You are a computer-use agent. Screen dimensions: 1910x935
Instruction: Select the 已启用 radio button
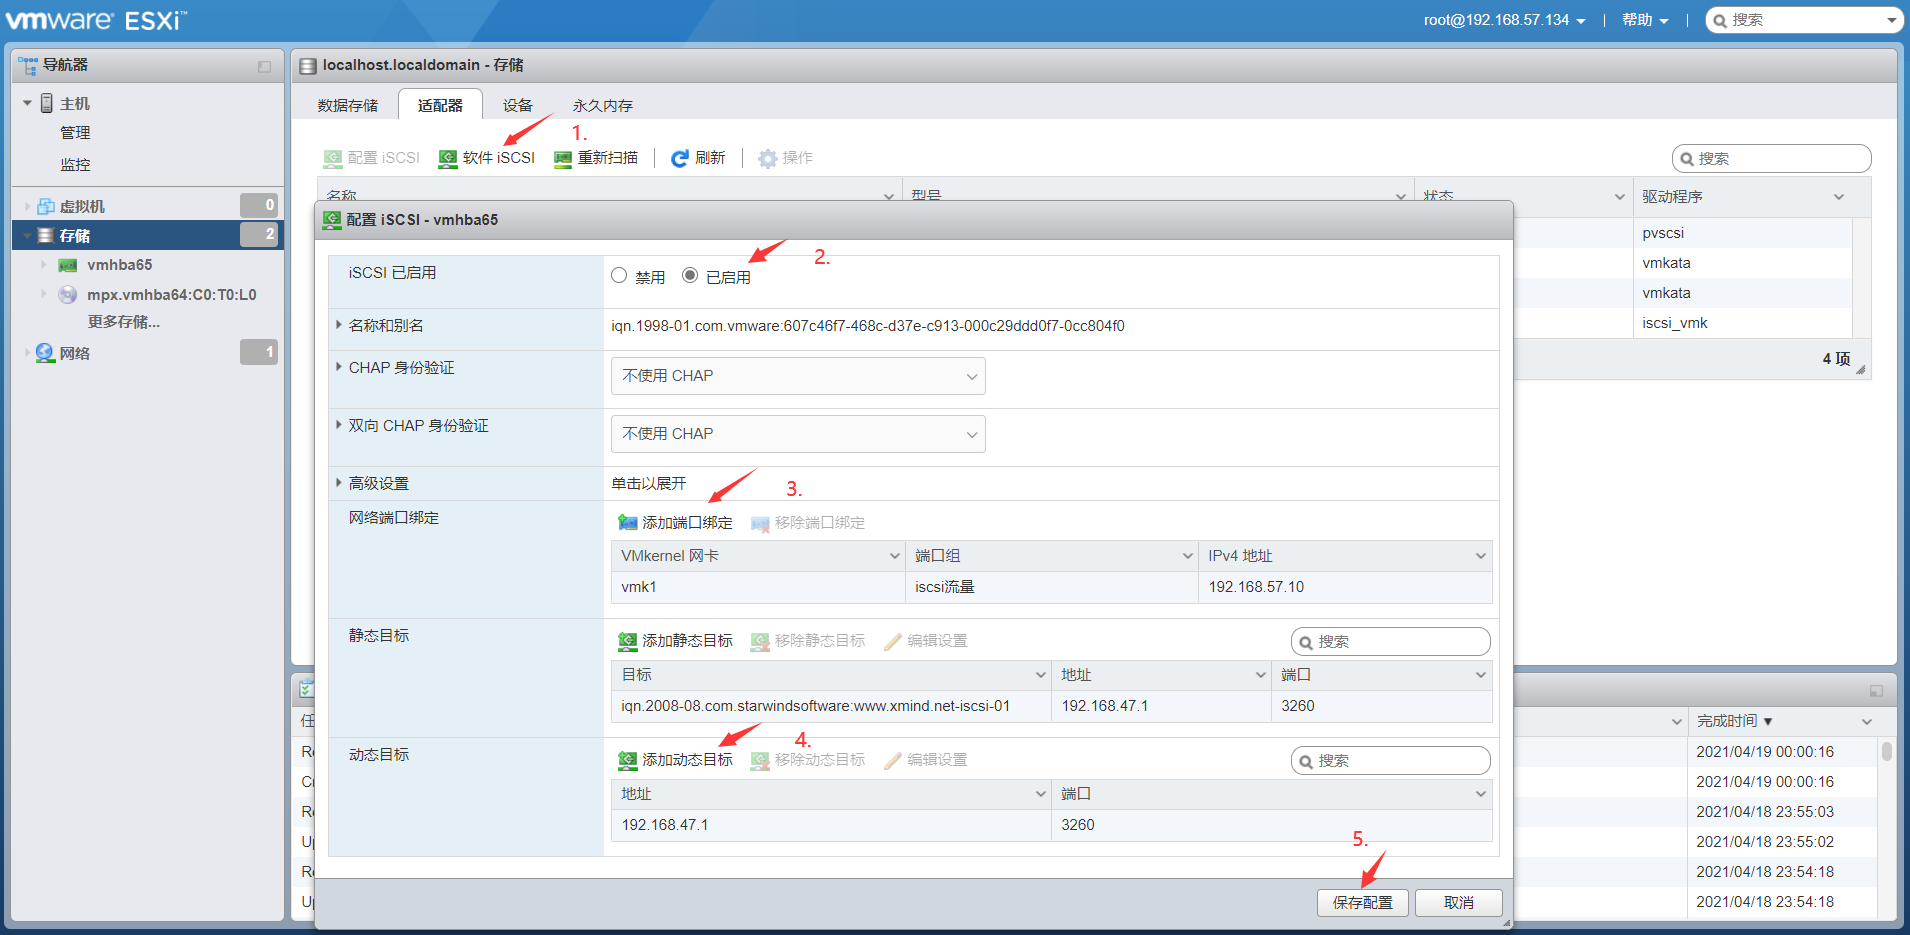(x=689, y=275)
